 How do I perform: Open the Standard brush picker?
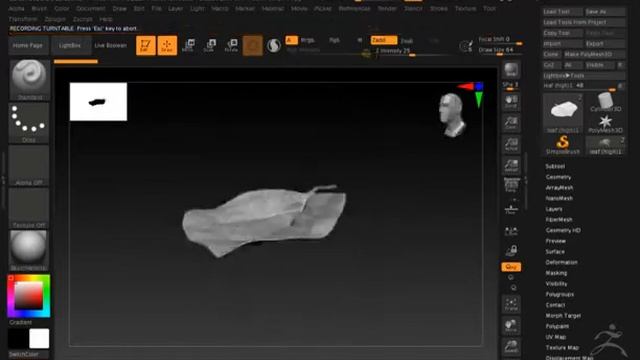tap(29, 80)
